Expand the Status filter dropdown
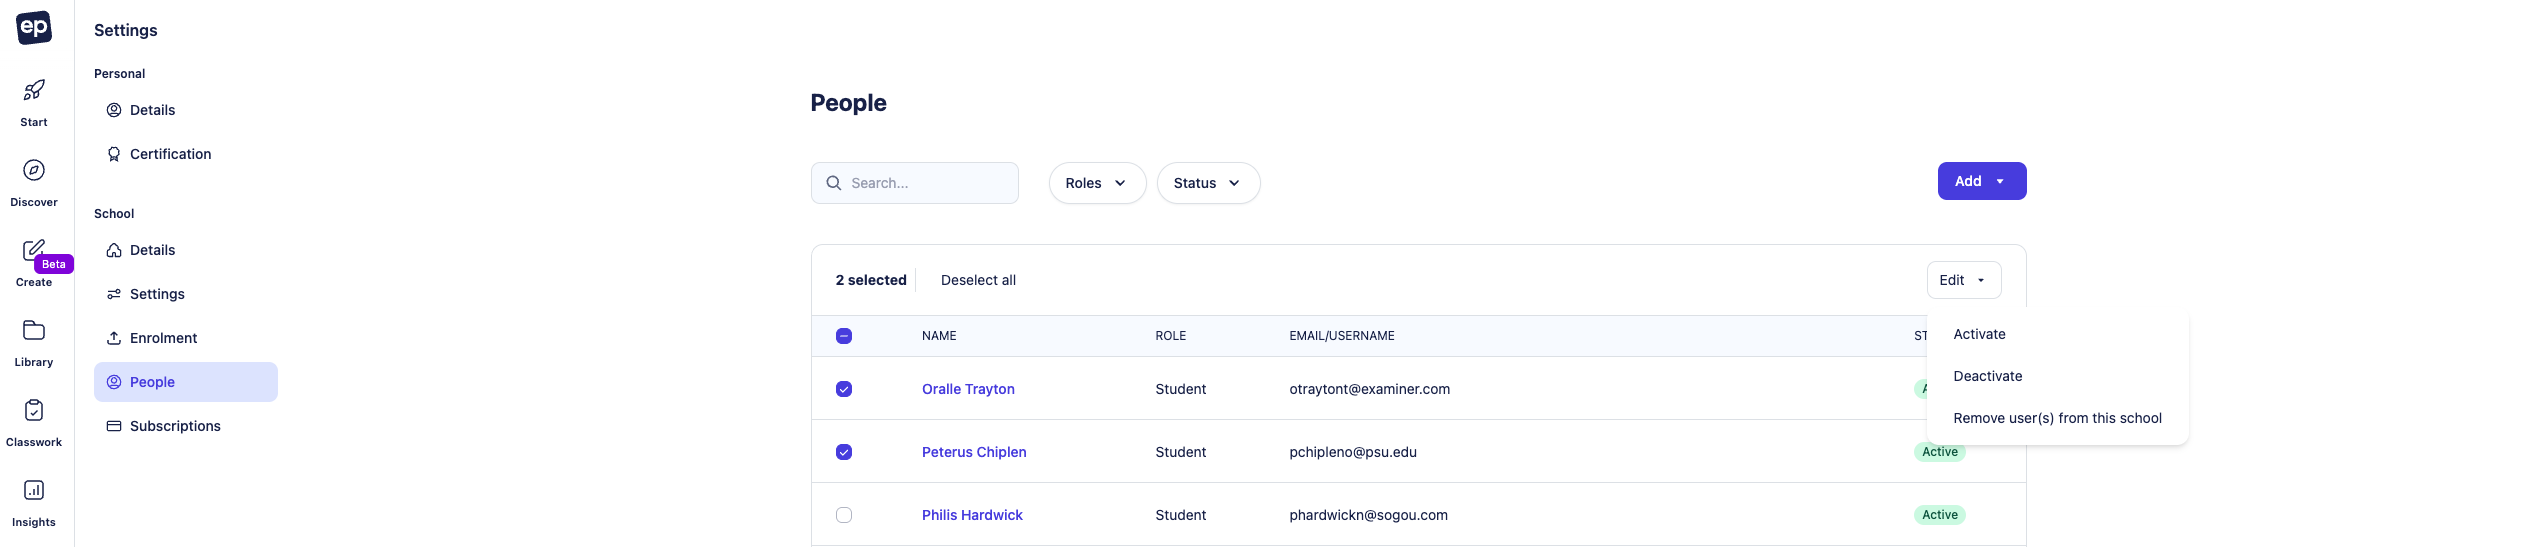The image size is (2547, 547). tap(1207, 183)
